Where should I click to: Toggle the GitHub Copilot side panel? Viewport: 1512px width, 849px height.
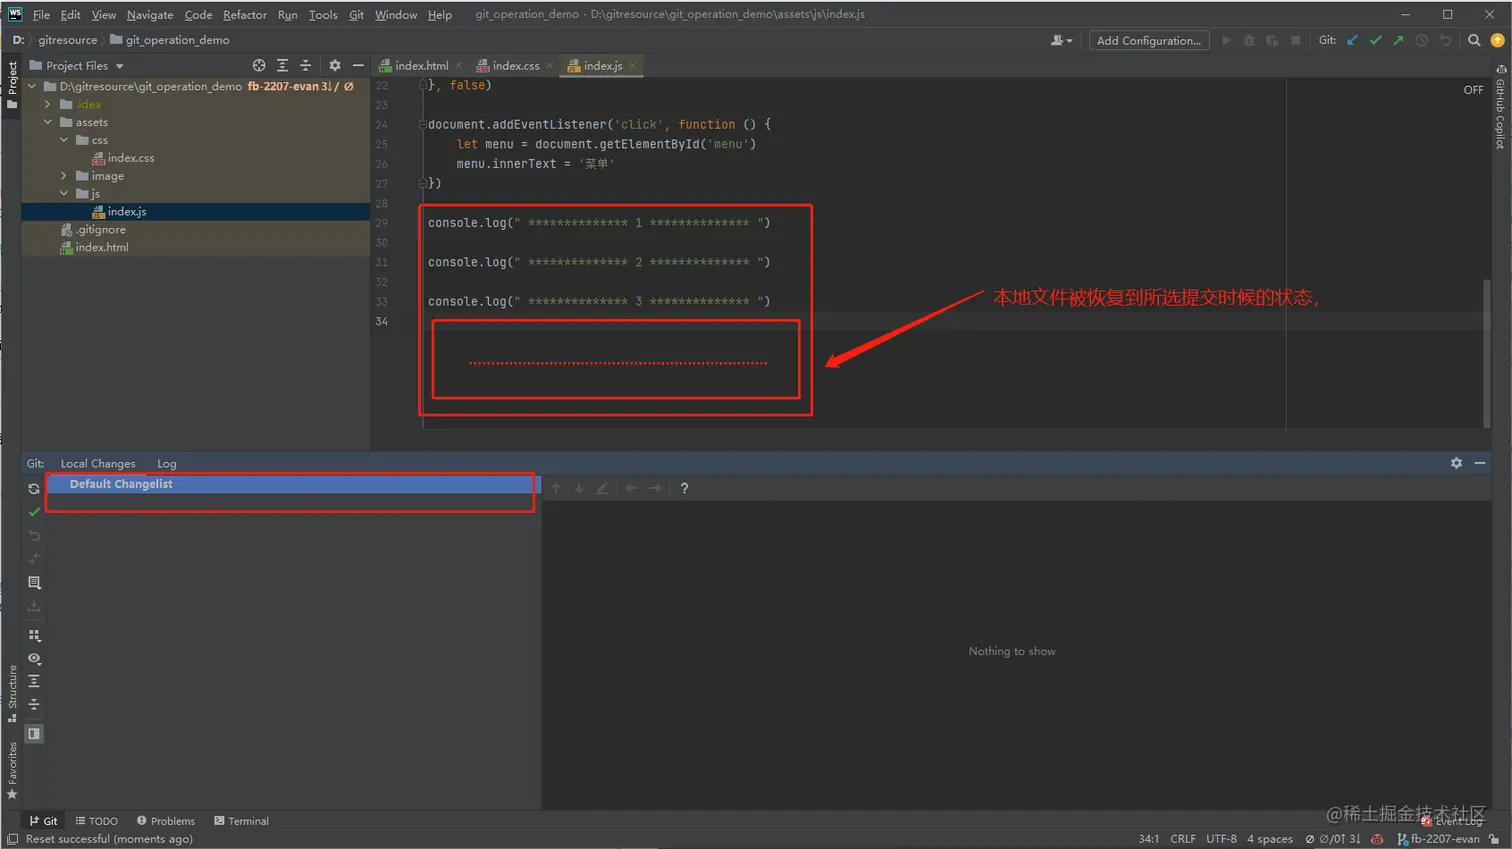click(x=1500, y=108)
